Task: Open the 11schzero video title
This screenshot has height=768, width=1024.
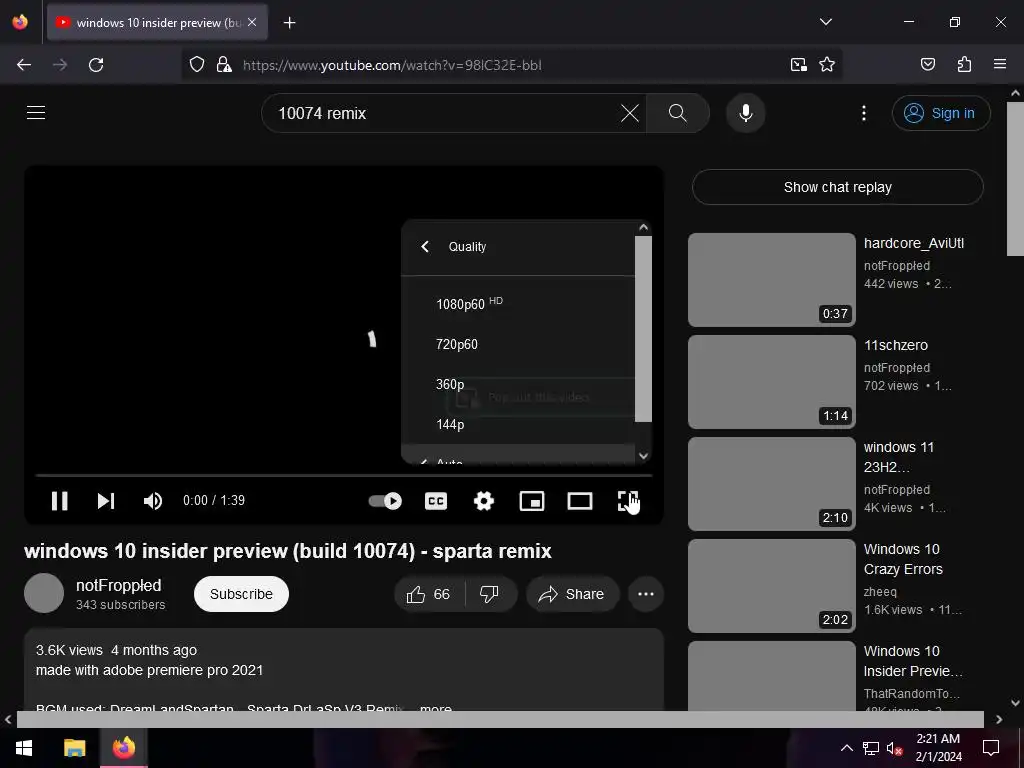Action: click(895, 345)
